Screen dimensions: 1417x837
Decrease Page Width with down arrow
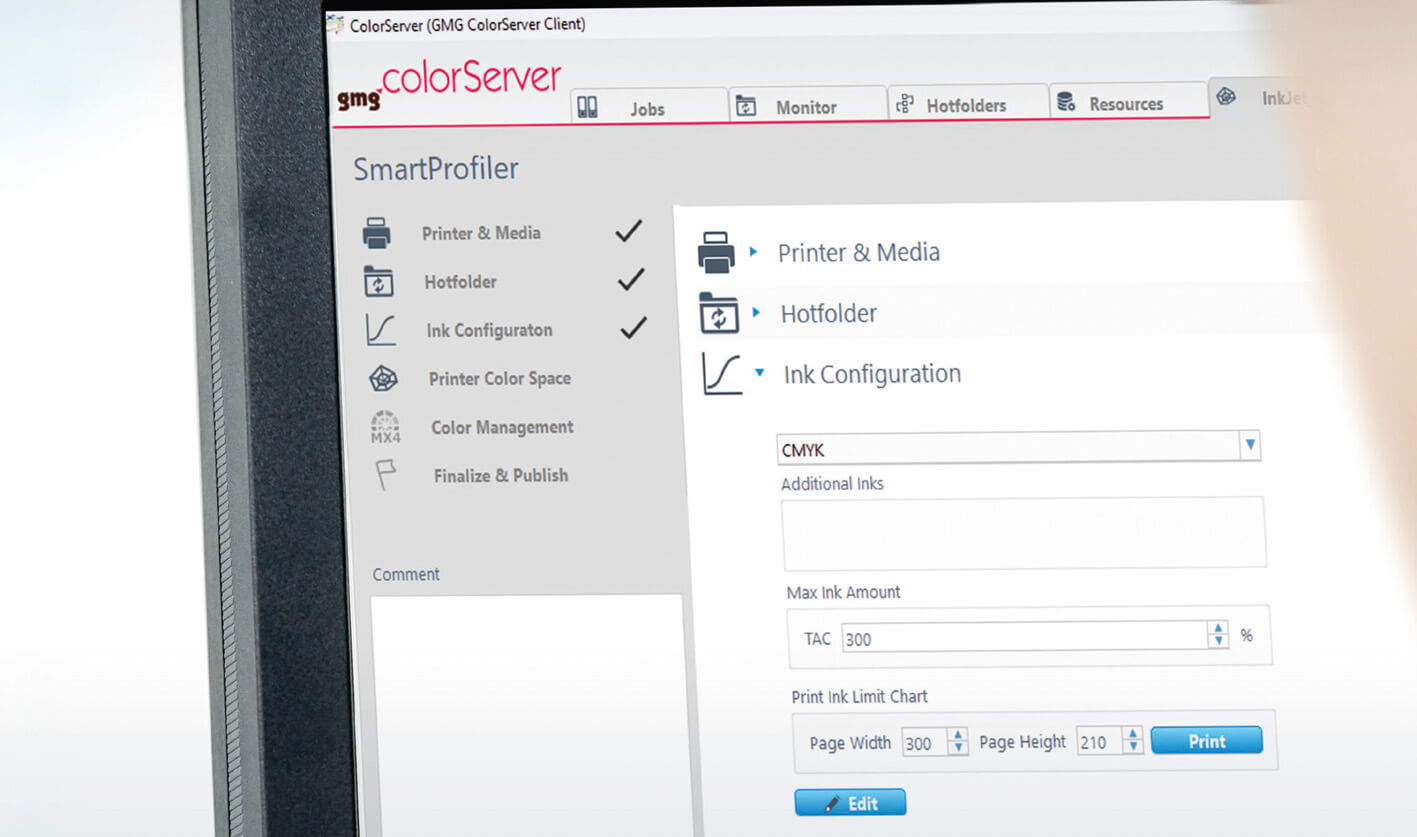958,748
